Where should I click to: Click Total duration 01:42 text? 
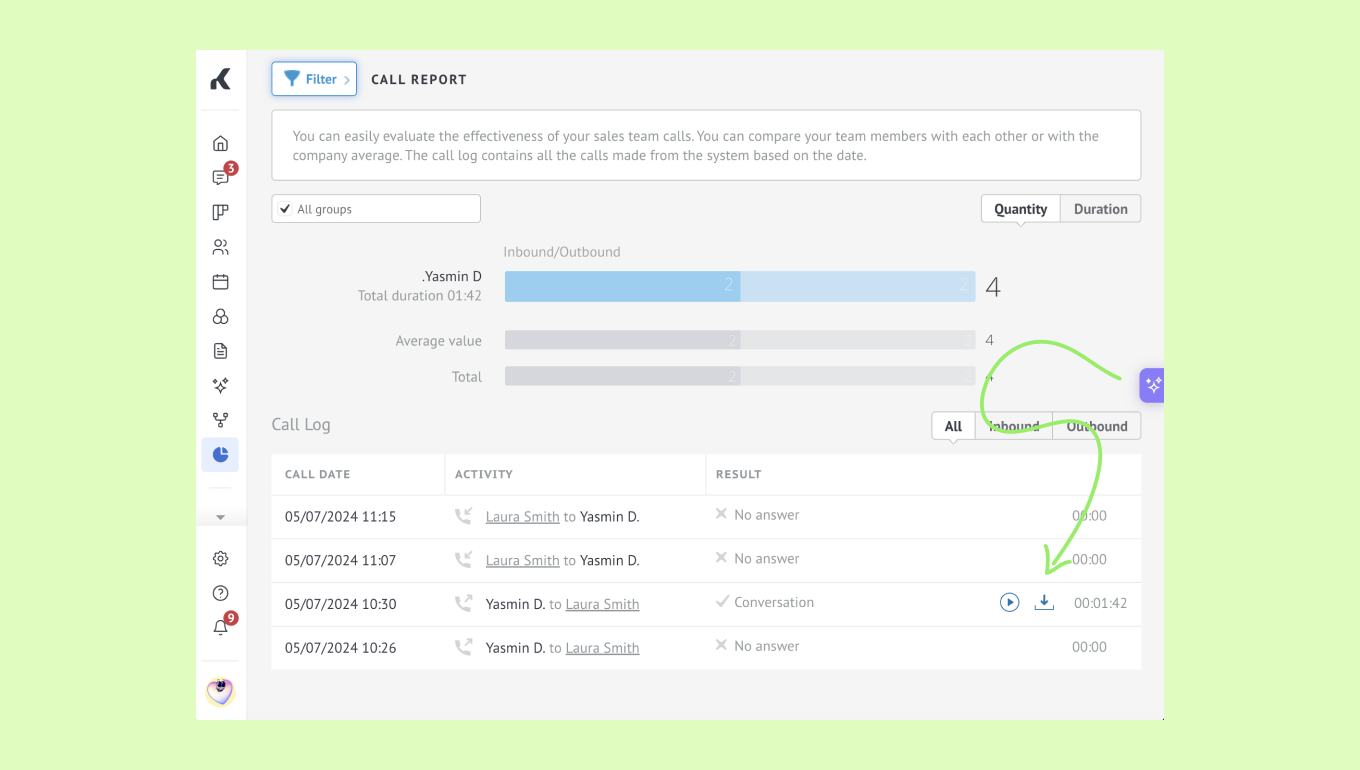coord(420,296)
